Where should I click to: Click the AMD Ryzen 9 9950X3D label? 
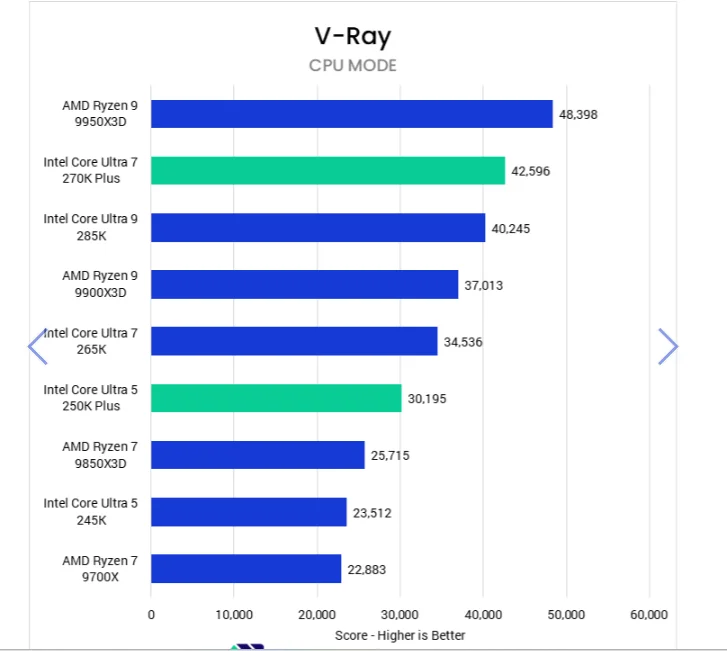click(x=100, y=114)
